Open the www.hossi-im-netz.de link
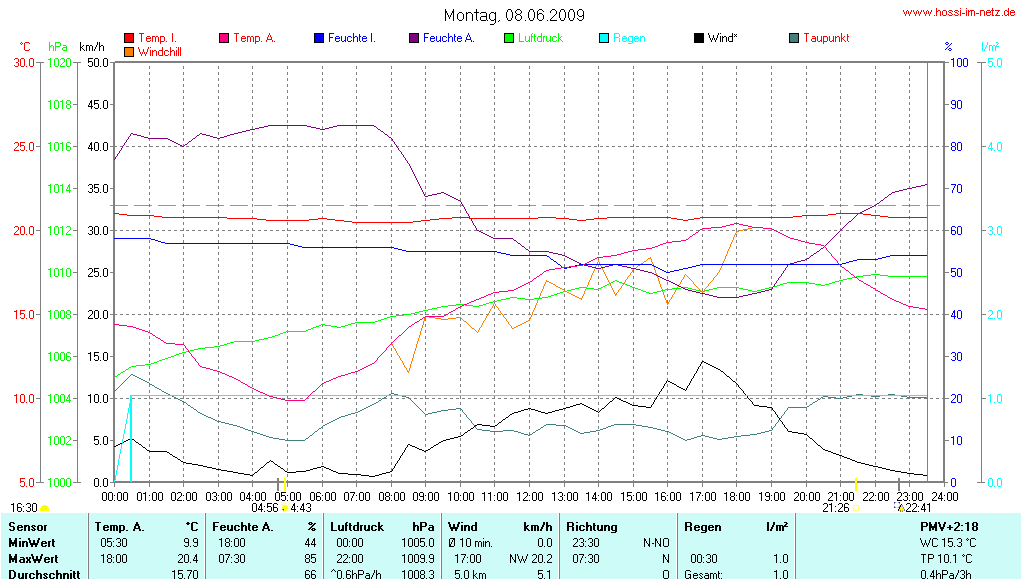Screen dimensions: 1021x579 point(960,13)
